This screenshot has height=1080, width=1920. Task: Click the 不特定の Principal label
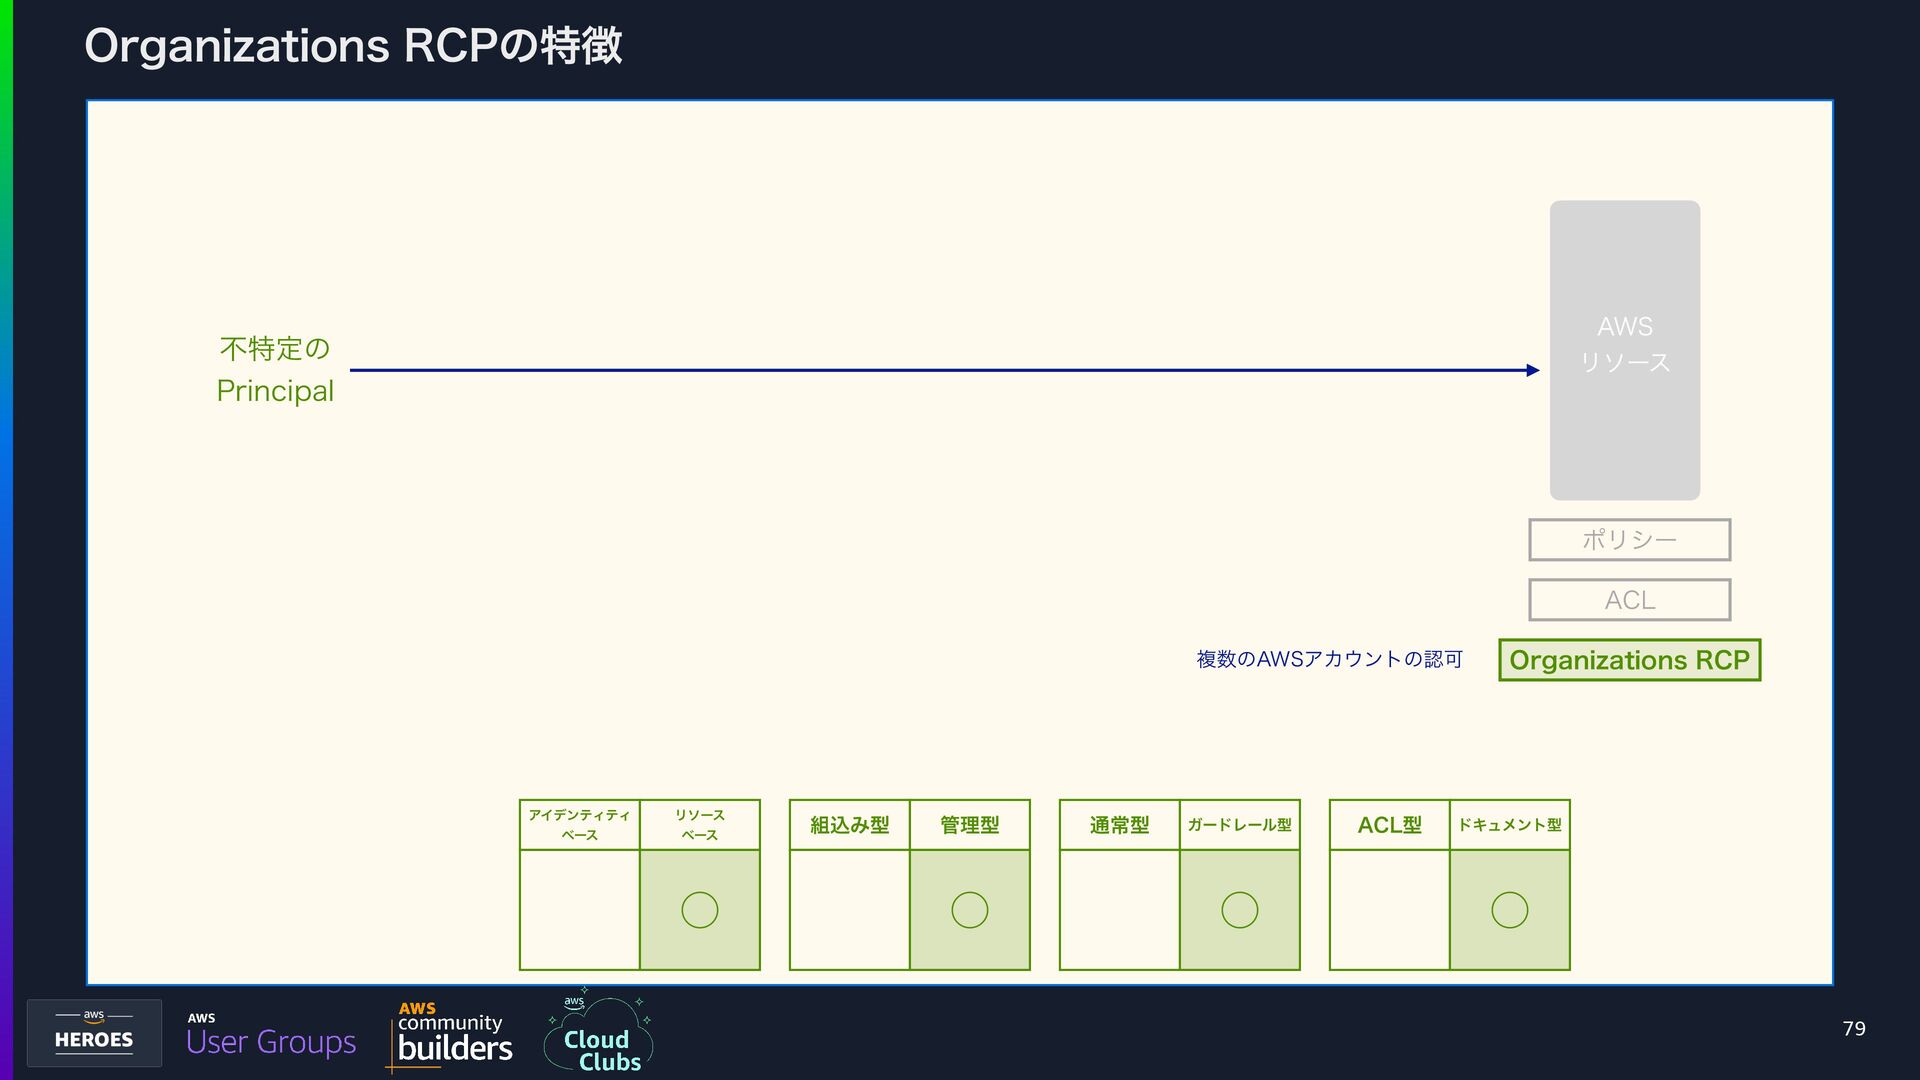pos(275,370)
